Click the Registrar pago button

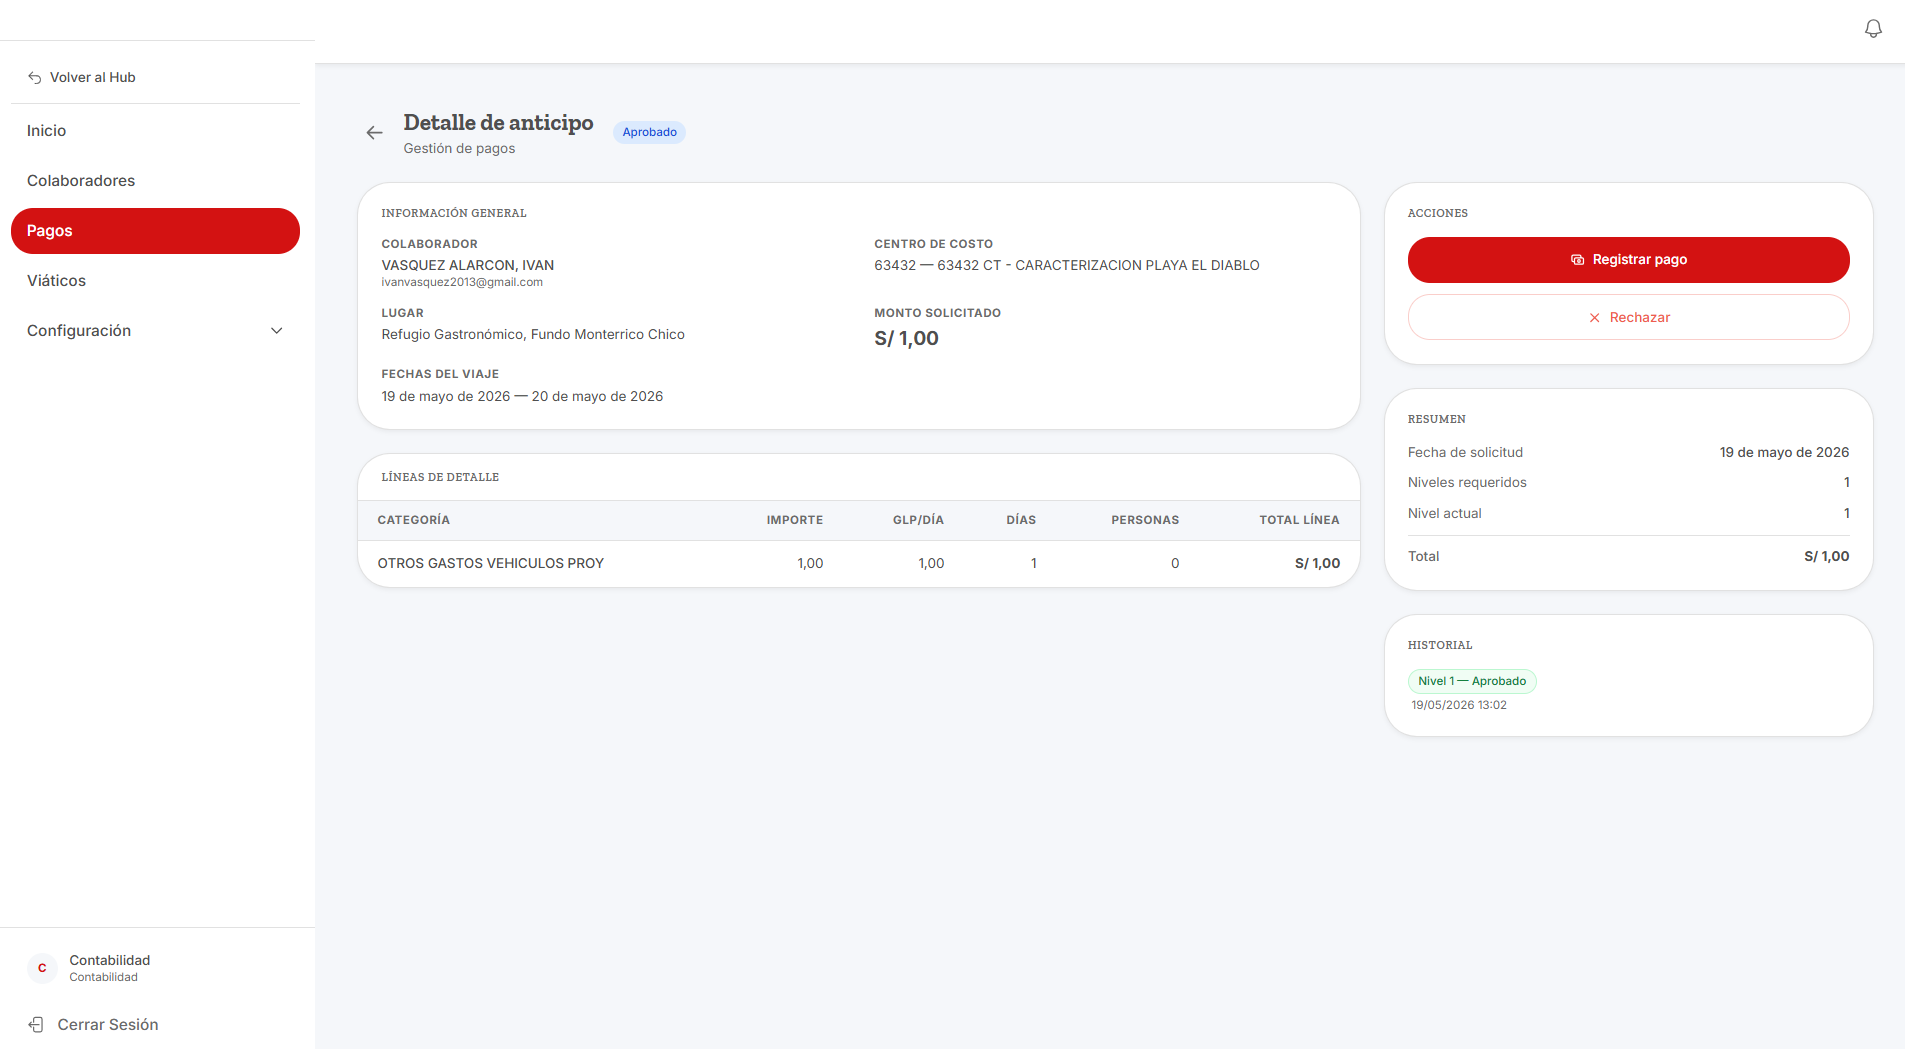[1628, 260]
